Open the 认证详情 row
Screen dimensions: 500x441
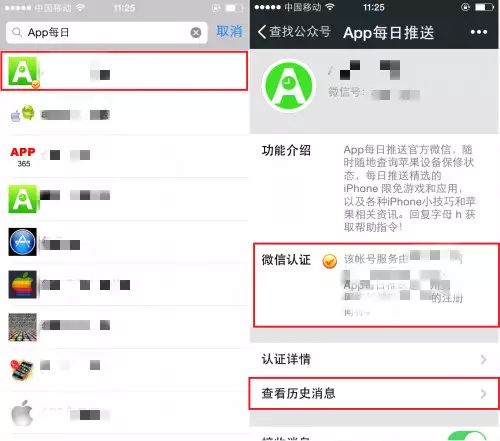click(374, 359)
